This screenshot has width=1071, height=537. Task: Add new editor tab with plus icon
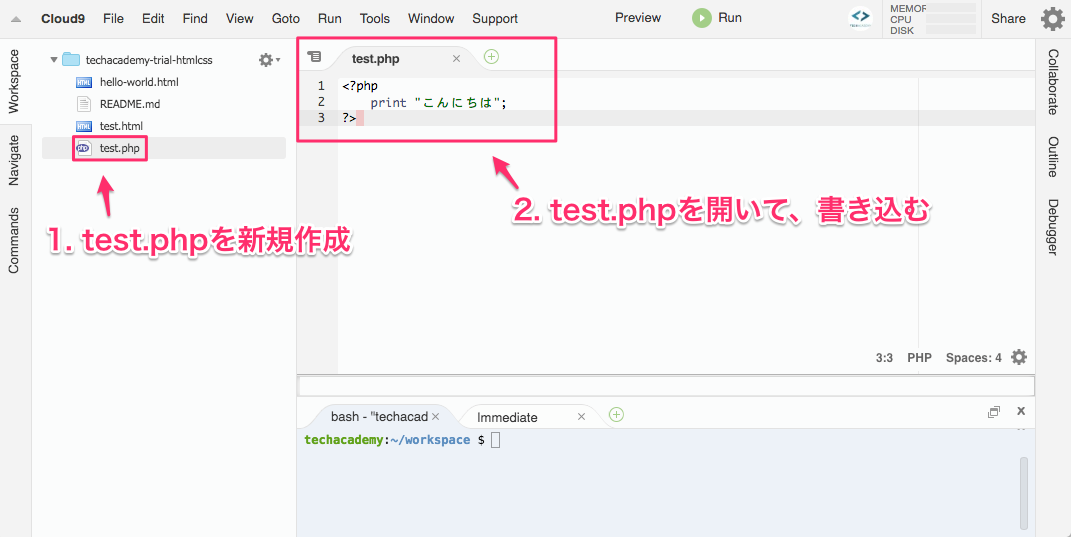(491, 57)
